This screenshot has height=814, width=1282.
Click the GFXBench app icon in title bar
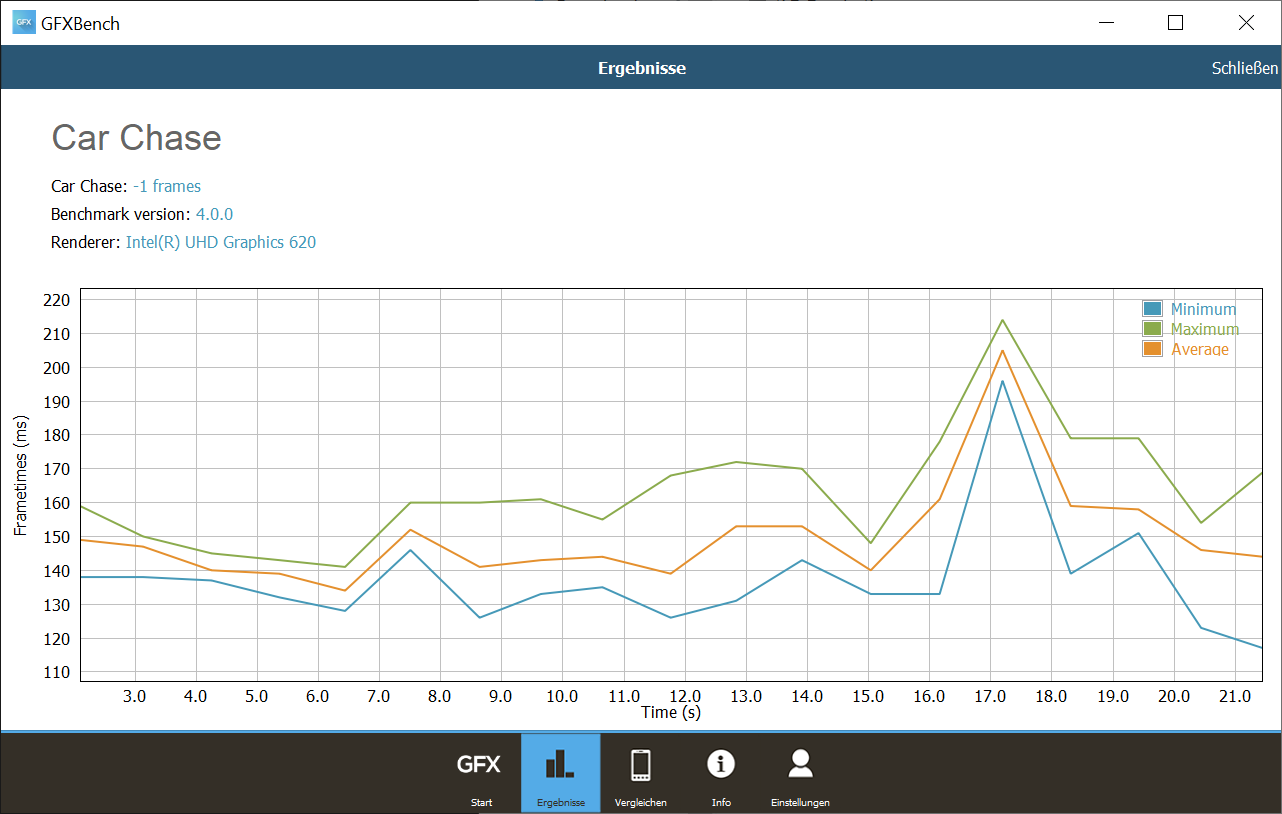tap(23, 22)
